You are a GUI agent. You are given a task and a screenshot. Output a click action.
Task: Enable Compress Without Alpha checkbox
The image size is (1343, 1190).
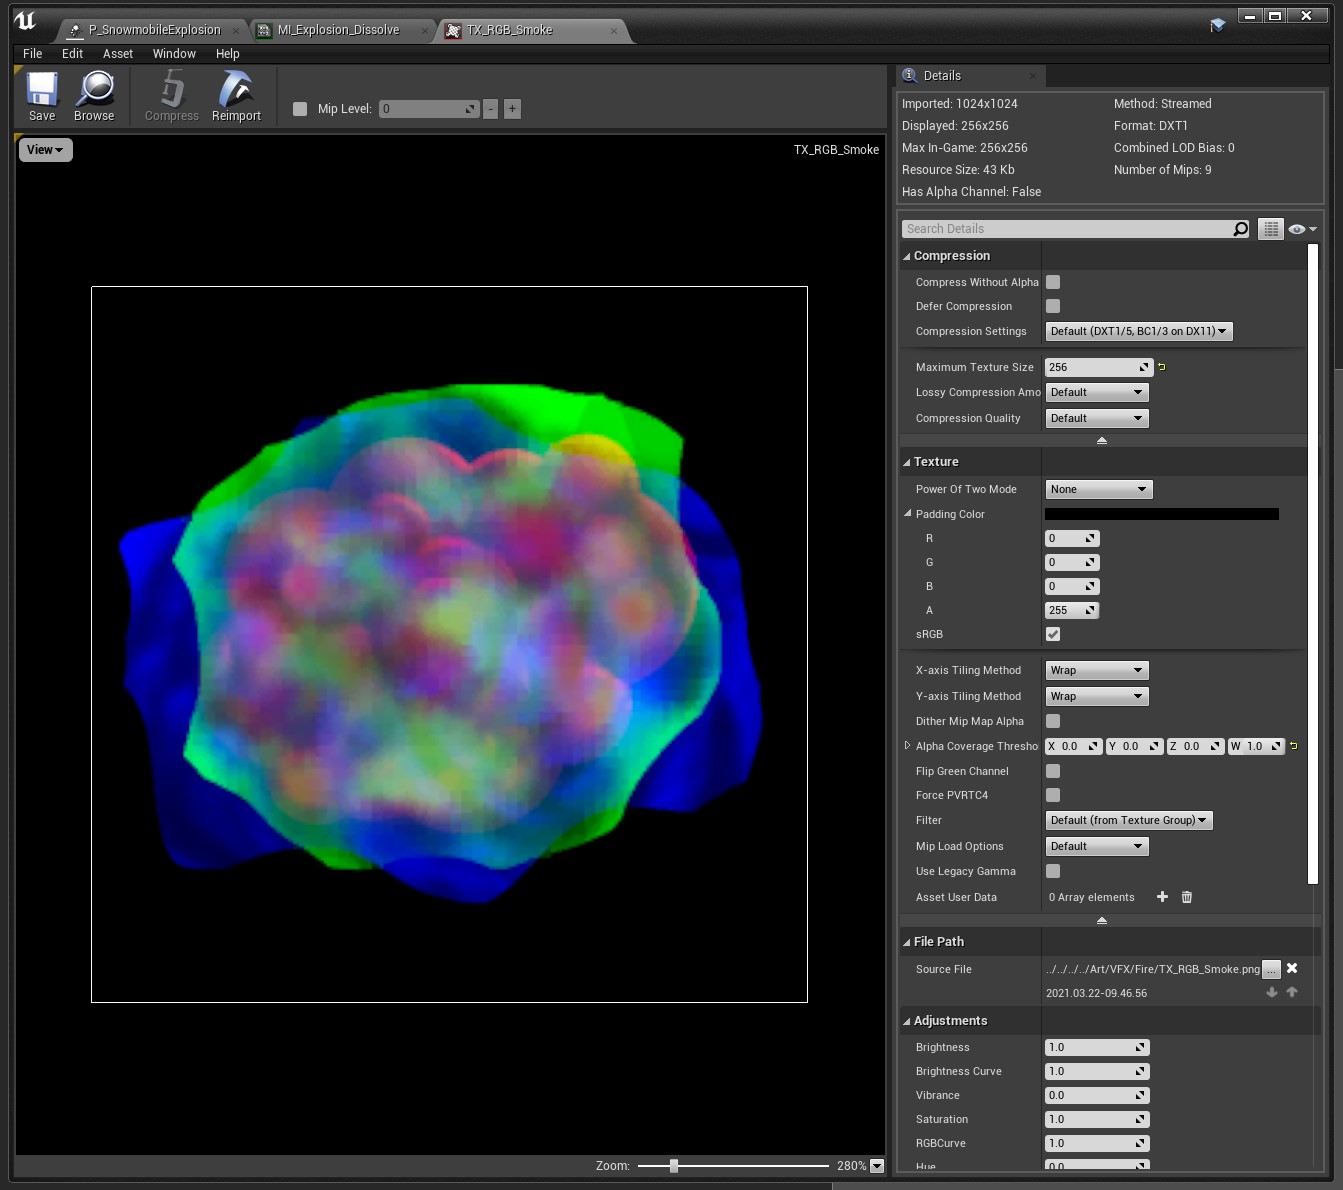(x=1053, y=282)
